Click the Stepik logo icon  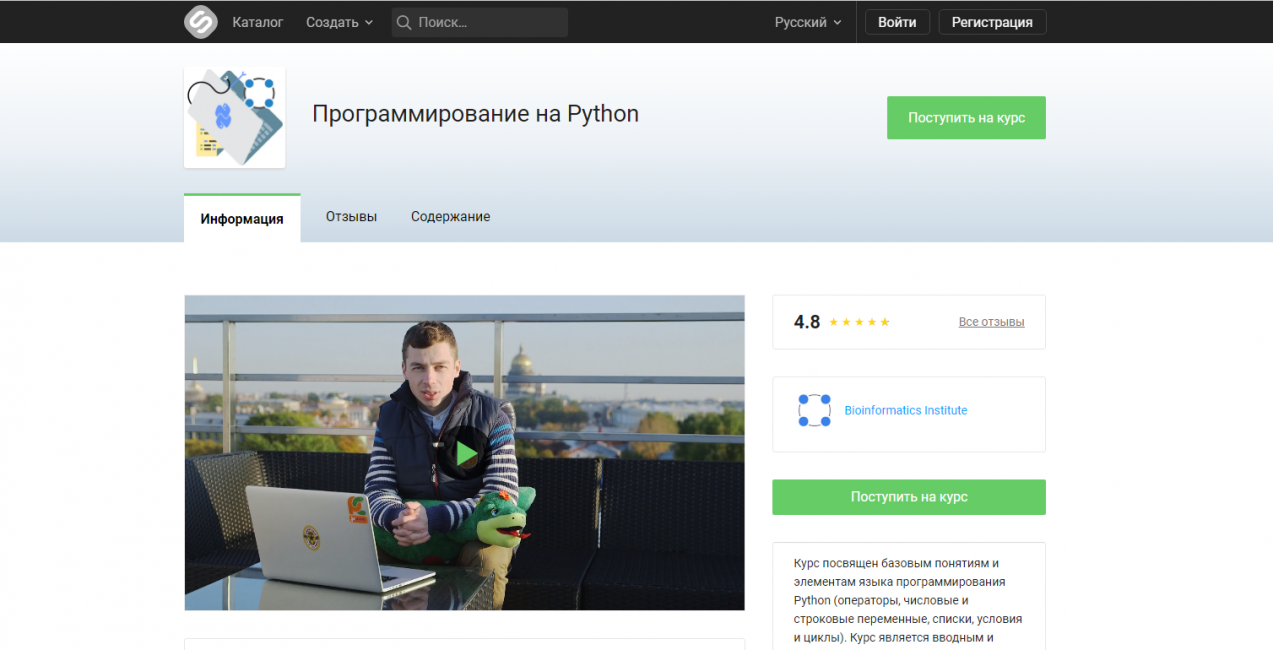(x=200, y=22)
